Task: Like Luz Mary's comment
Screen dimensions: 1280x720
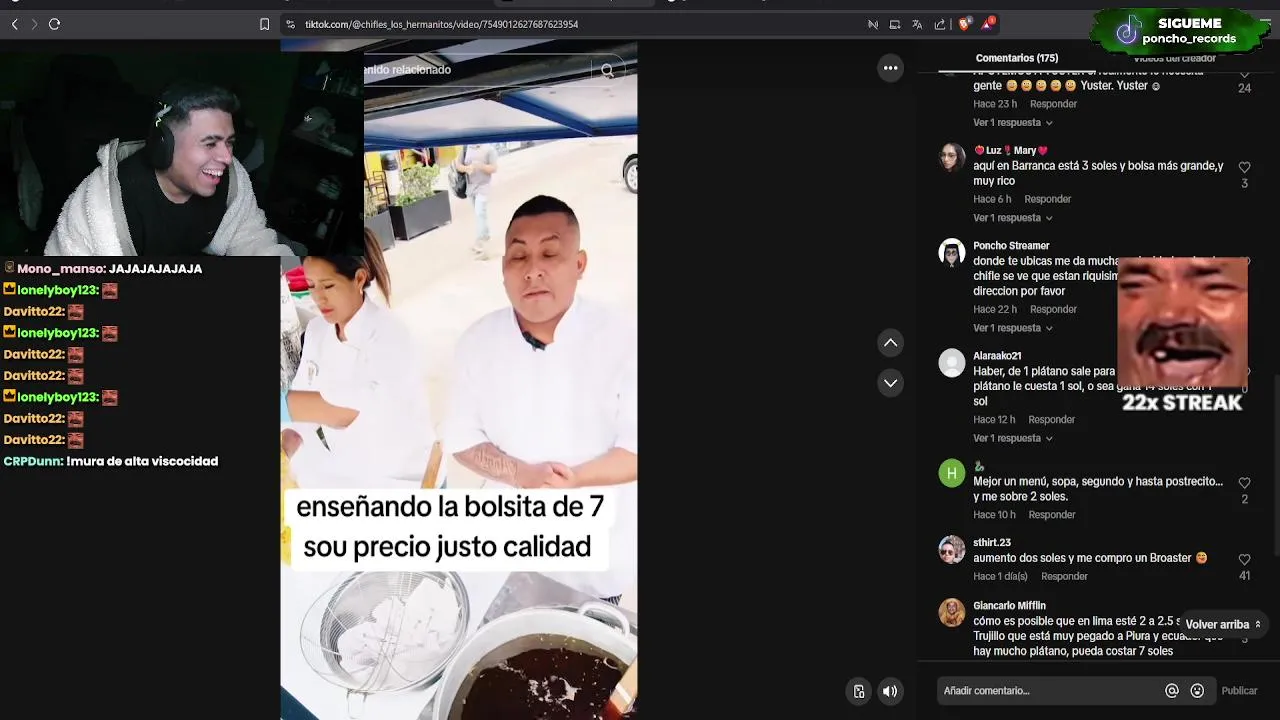Action: coord(1244,168)
